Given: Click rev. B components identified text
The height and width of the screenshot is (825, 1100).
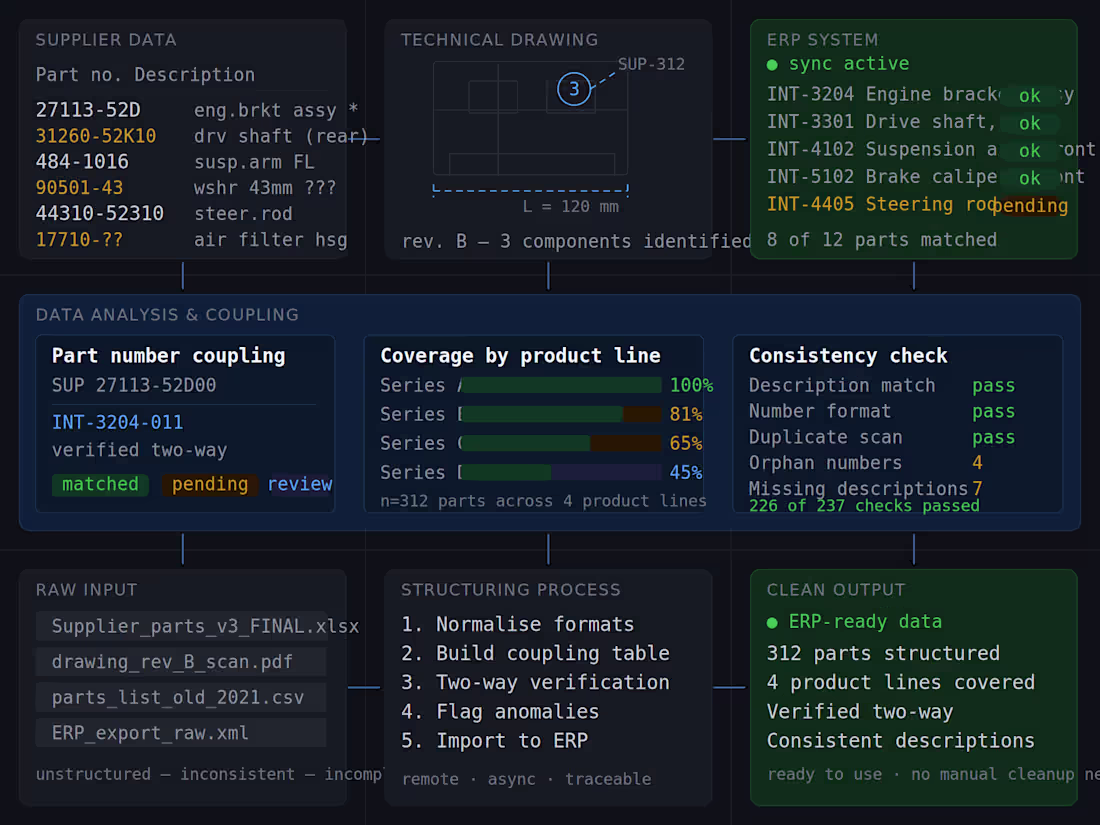Looking at the screenshot, I should 576,241.
